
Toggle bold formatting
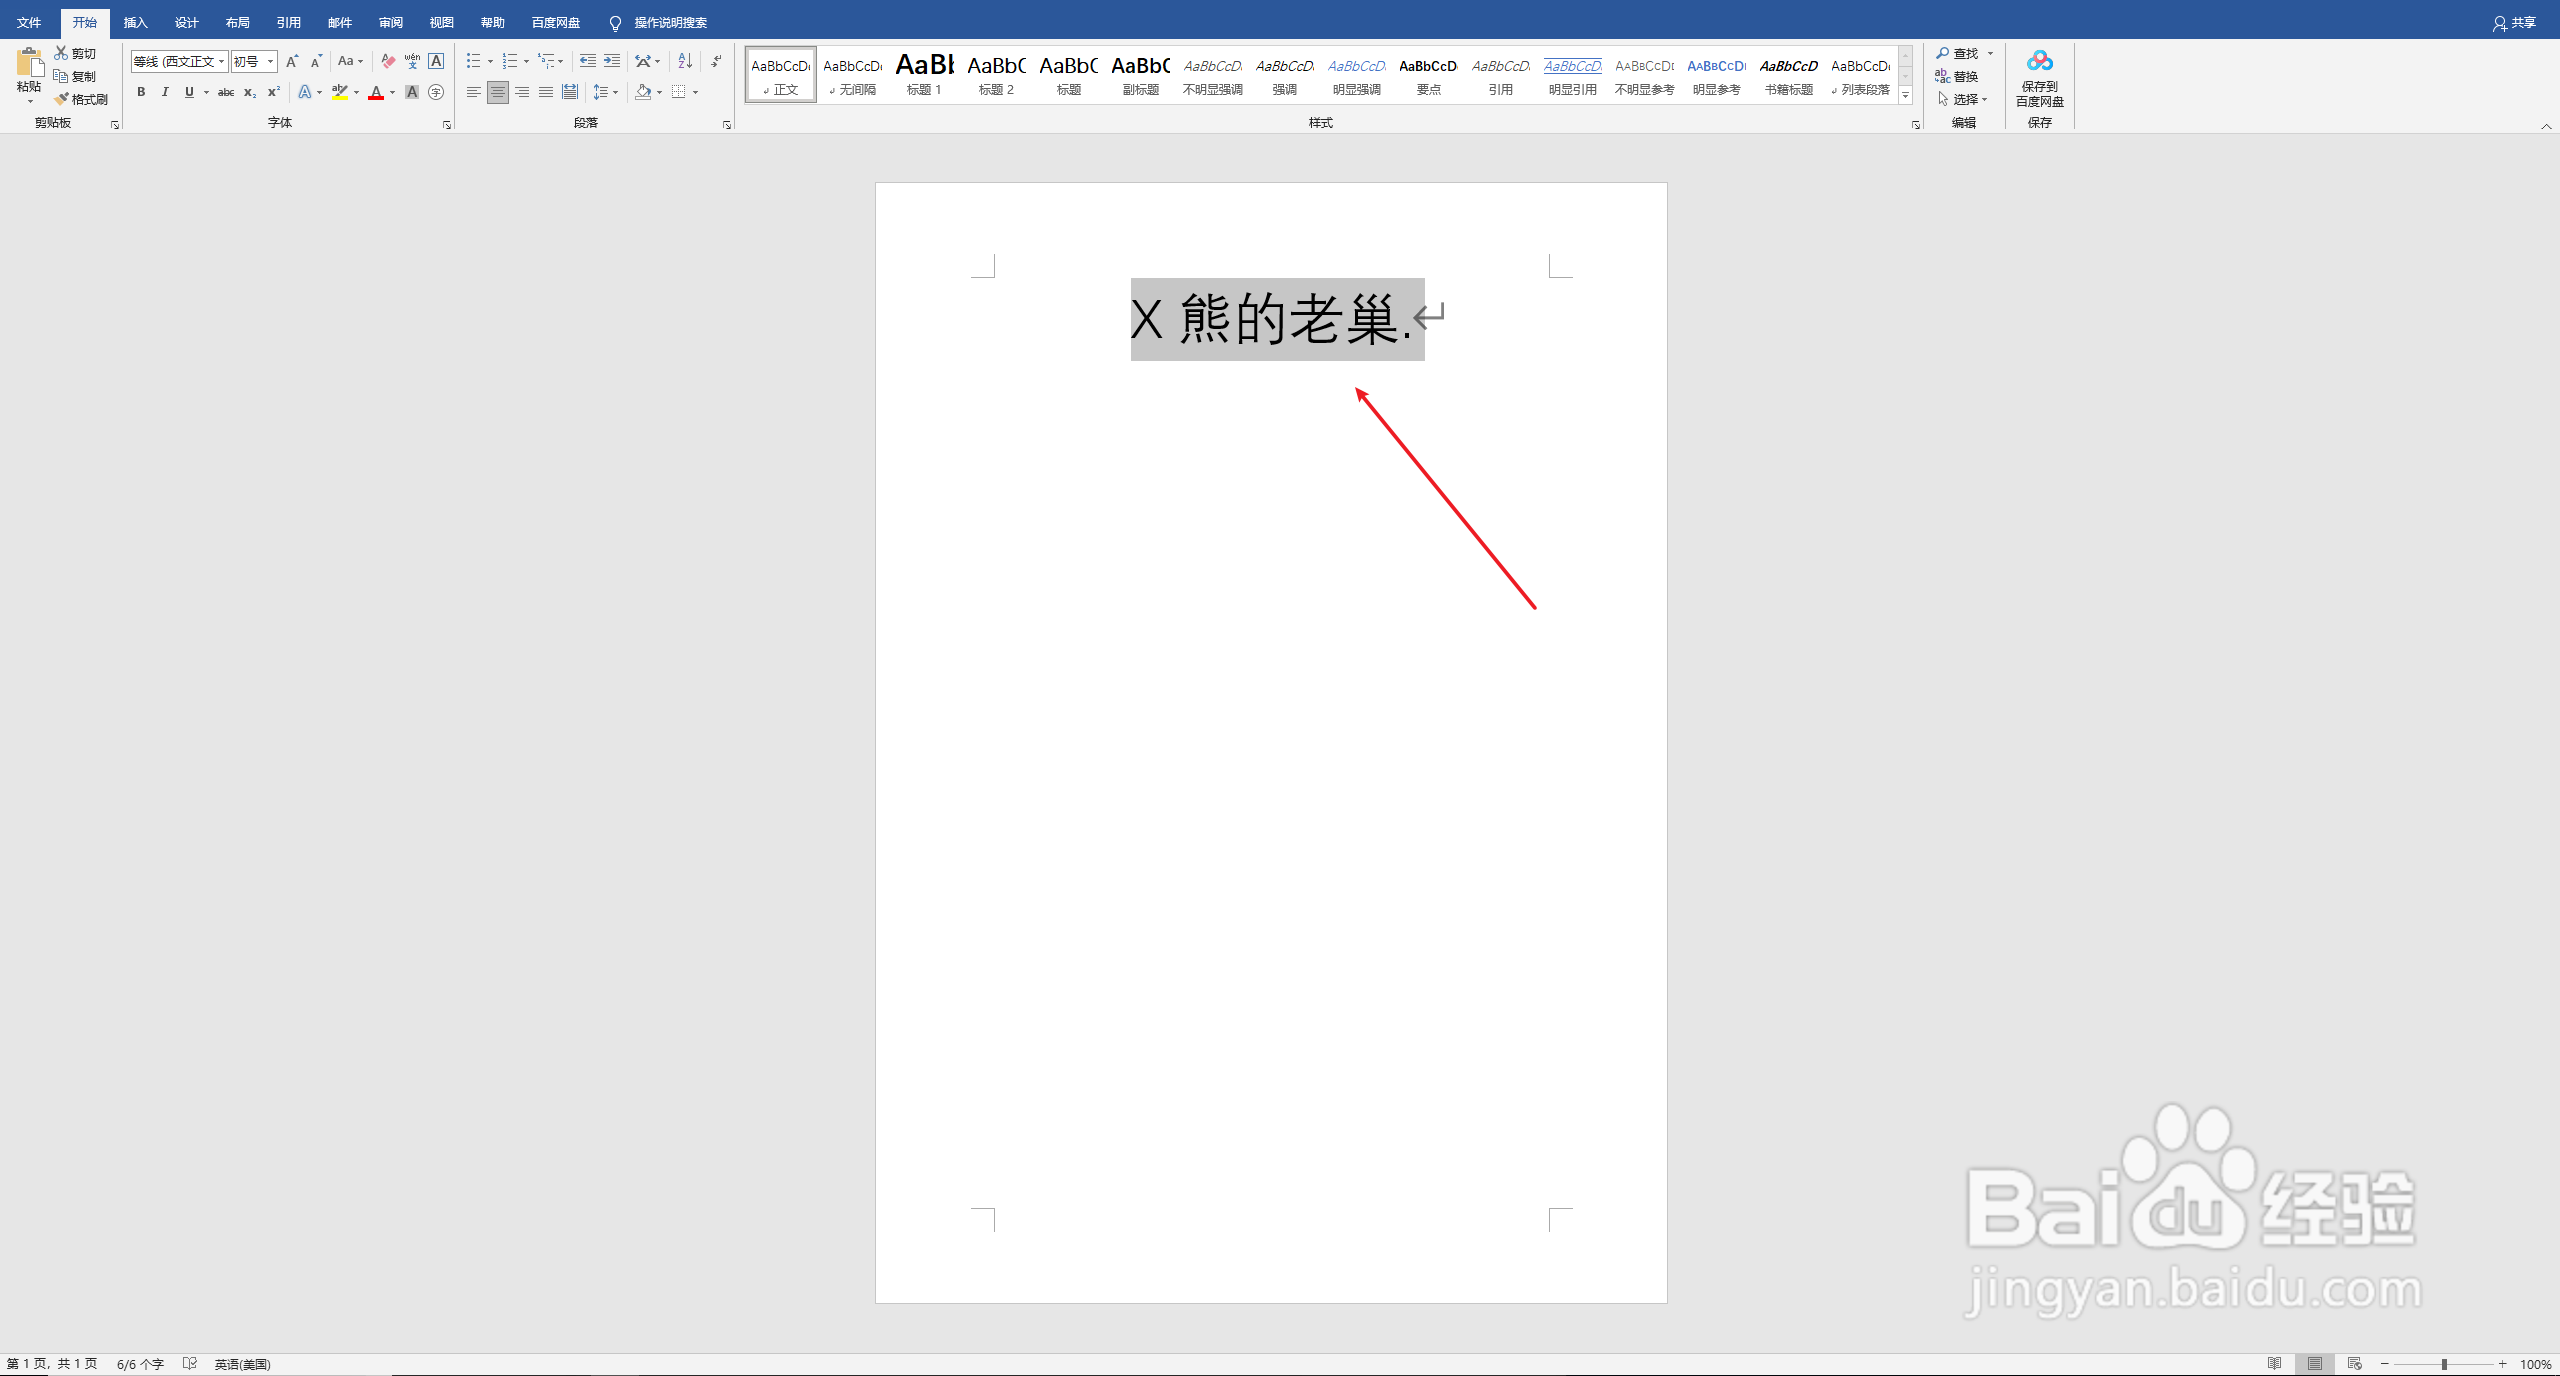(141, 92)
